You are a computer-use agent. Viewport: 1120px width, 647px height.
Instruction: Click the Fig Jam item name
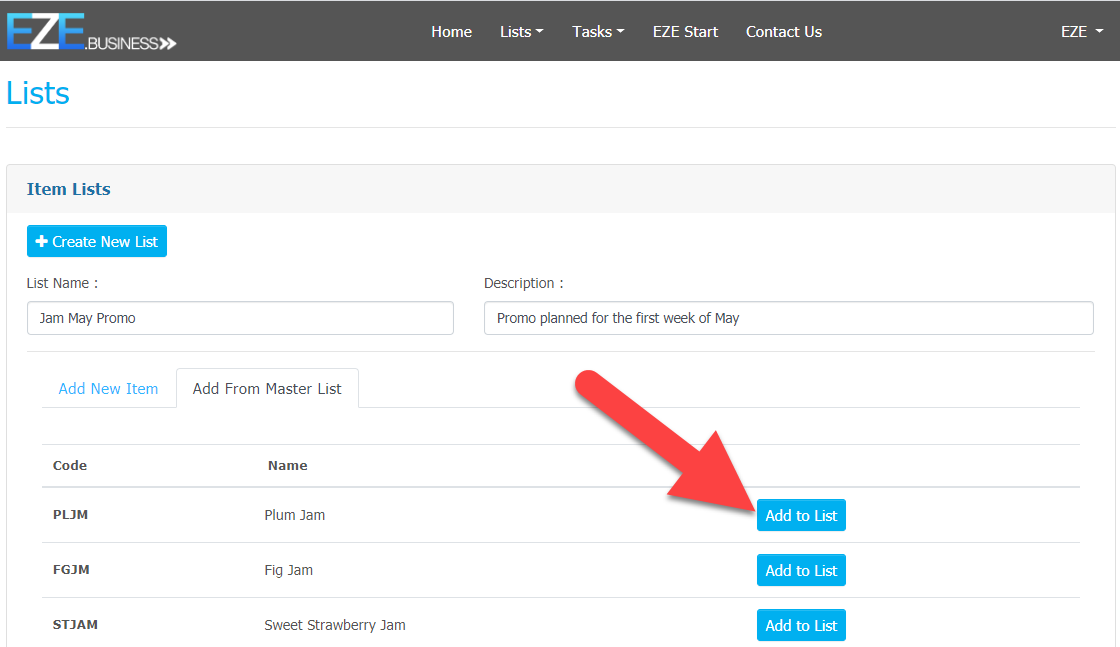click(288, 571)
